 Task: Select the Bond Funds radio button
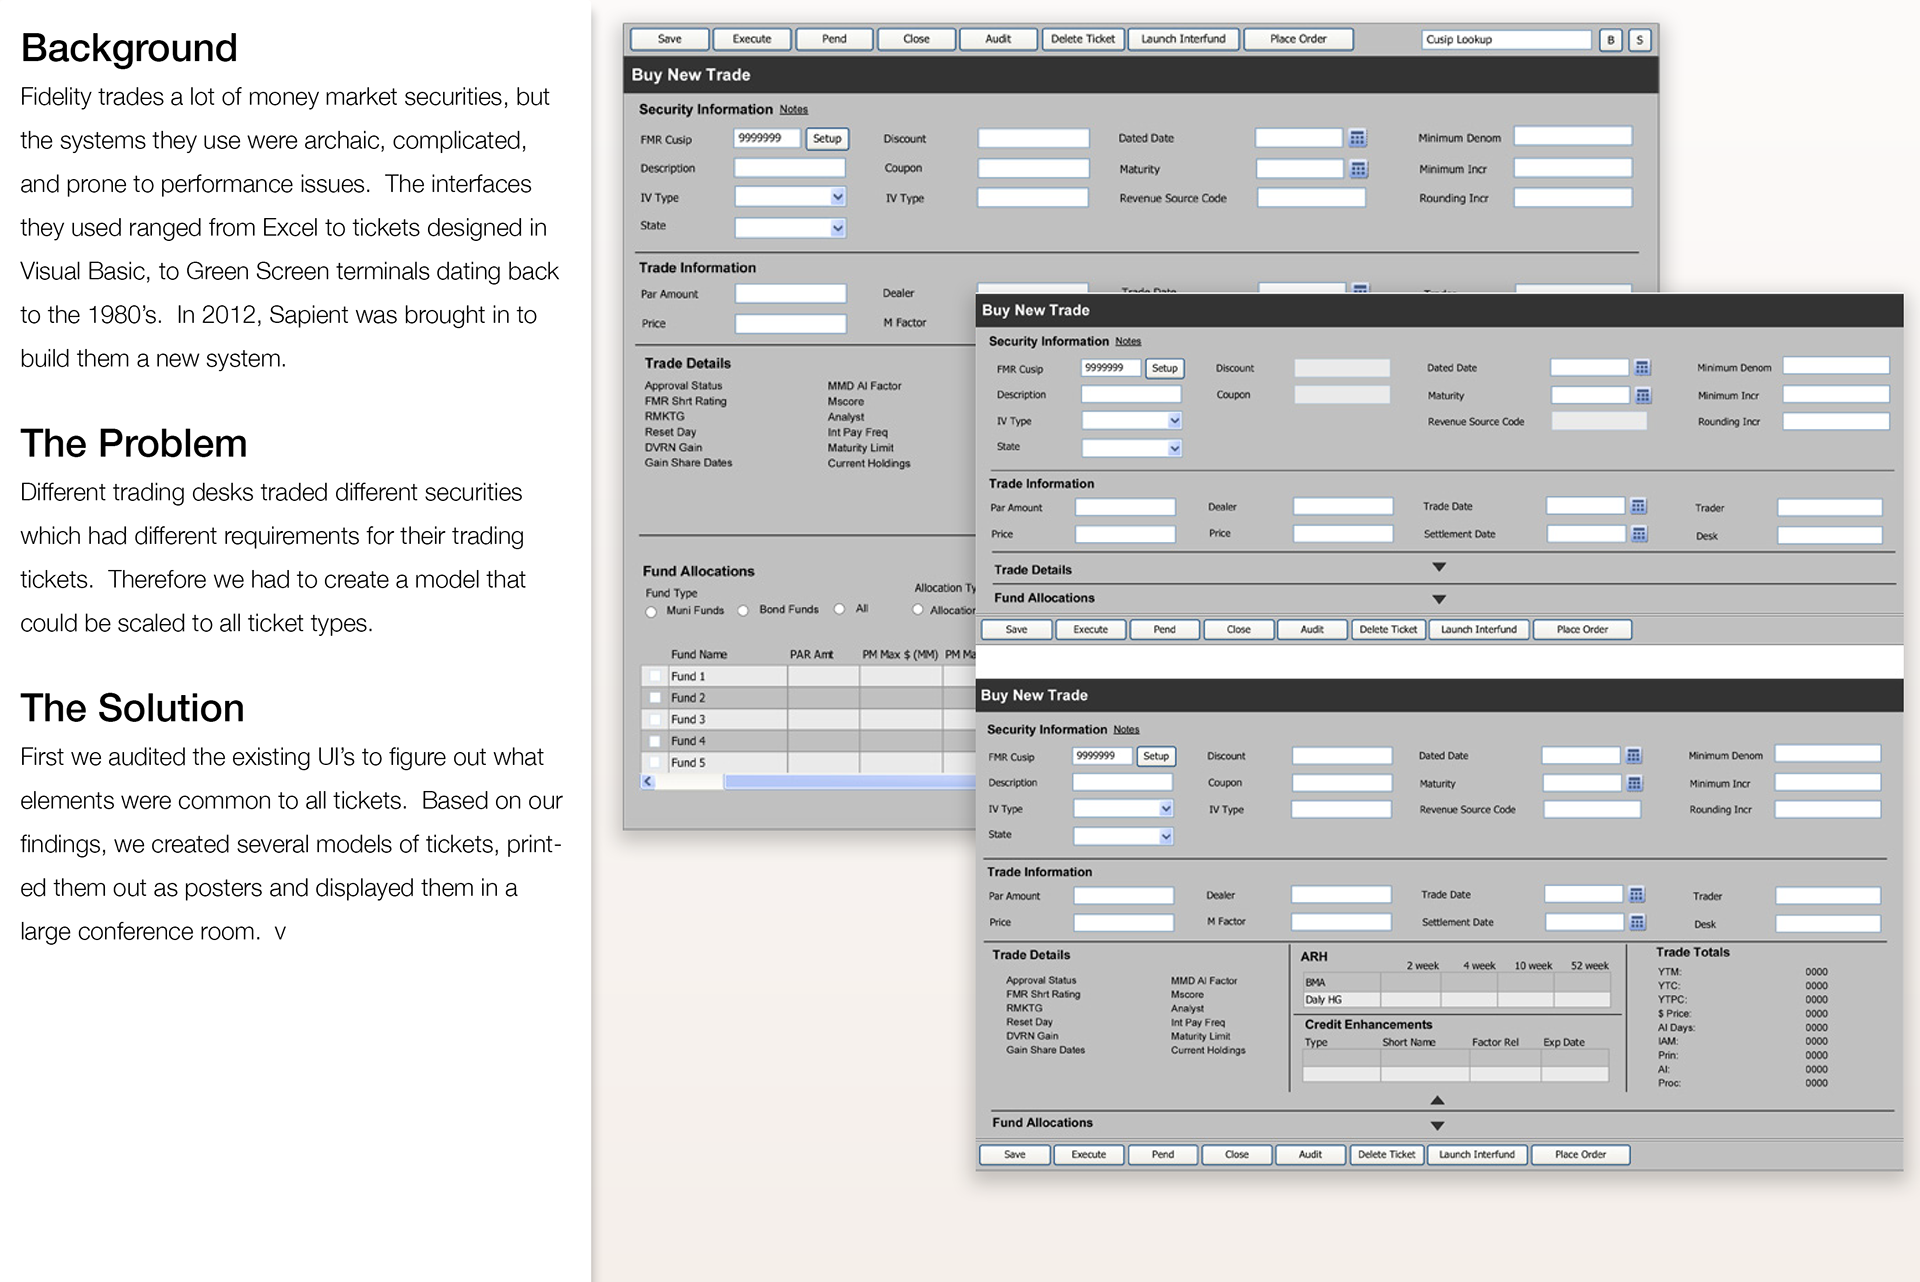tap(743, 610)
